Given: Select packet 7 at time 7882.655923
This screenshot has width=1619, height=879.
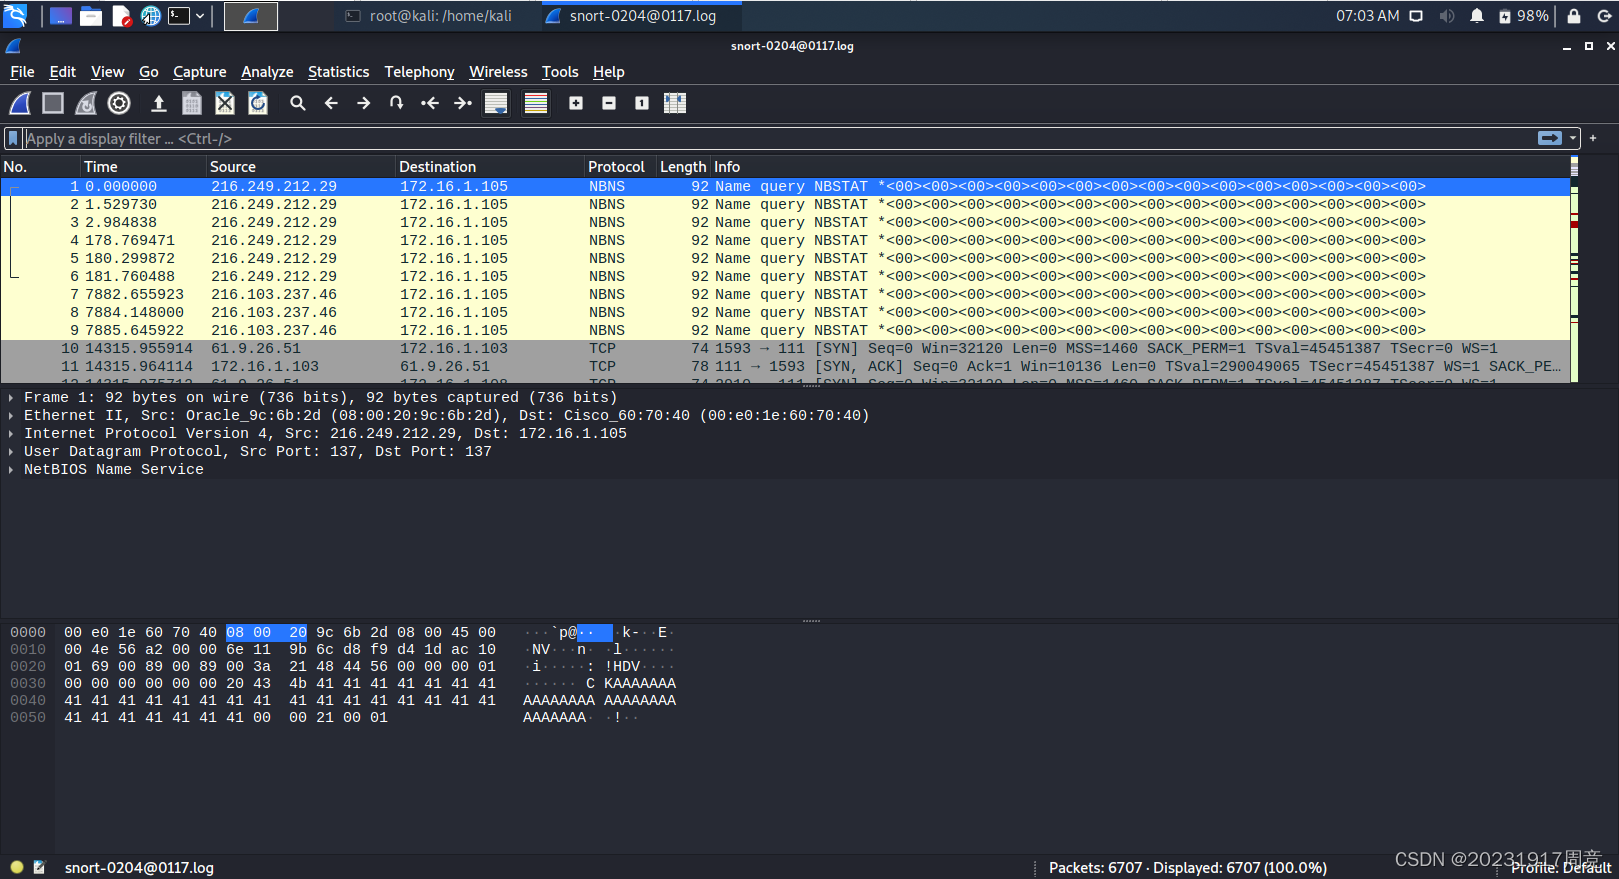Looking at the screenshot, I should point(785,294).
